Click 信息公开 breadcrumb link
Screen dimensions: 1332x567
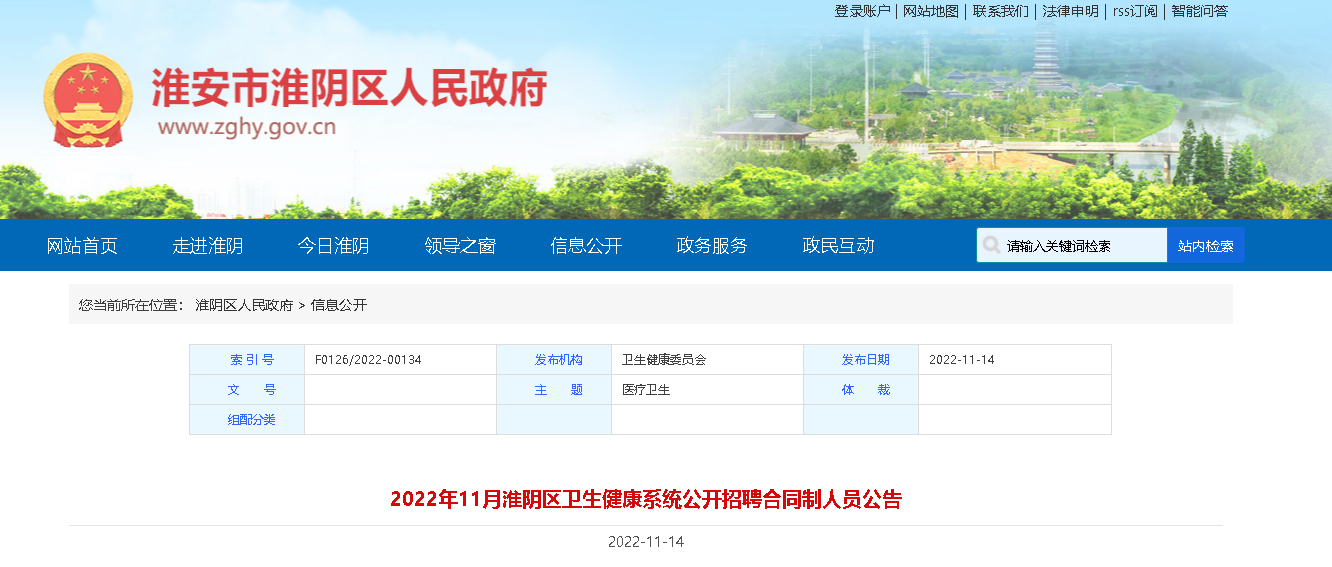point(339,305)
